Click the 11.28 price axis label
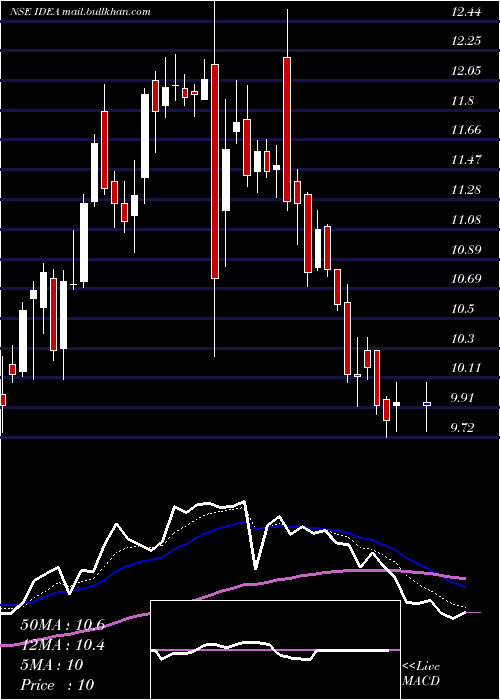 pos(466,190)
